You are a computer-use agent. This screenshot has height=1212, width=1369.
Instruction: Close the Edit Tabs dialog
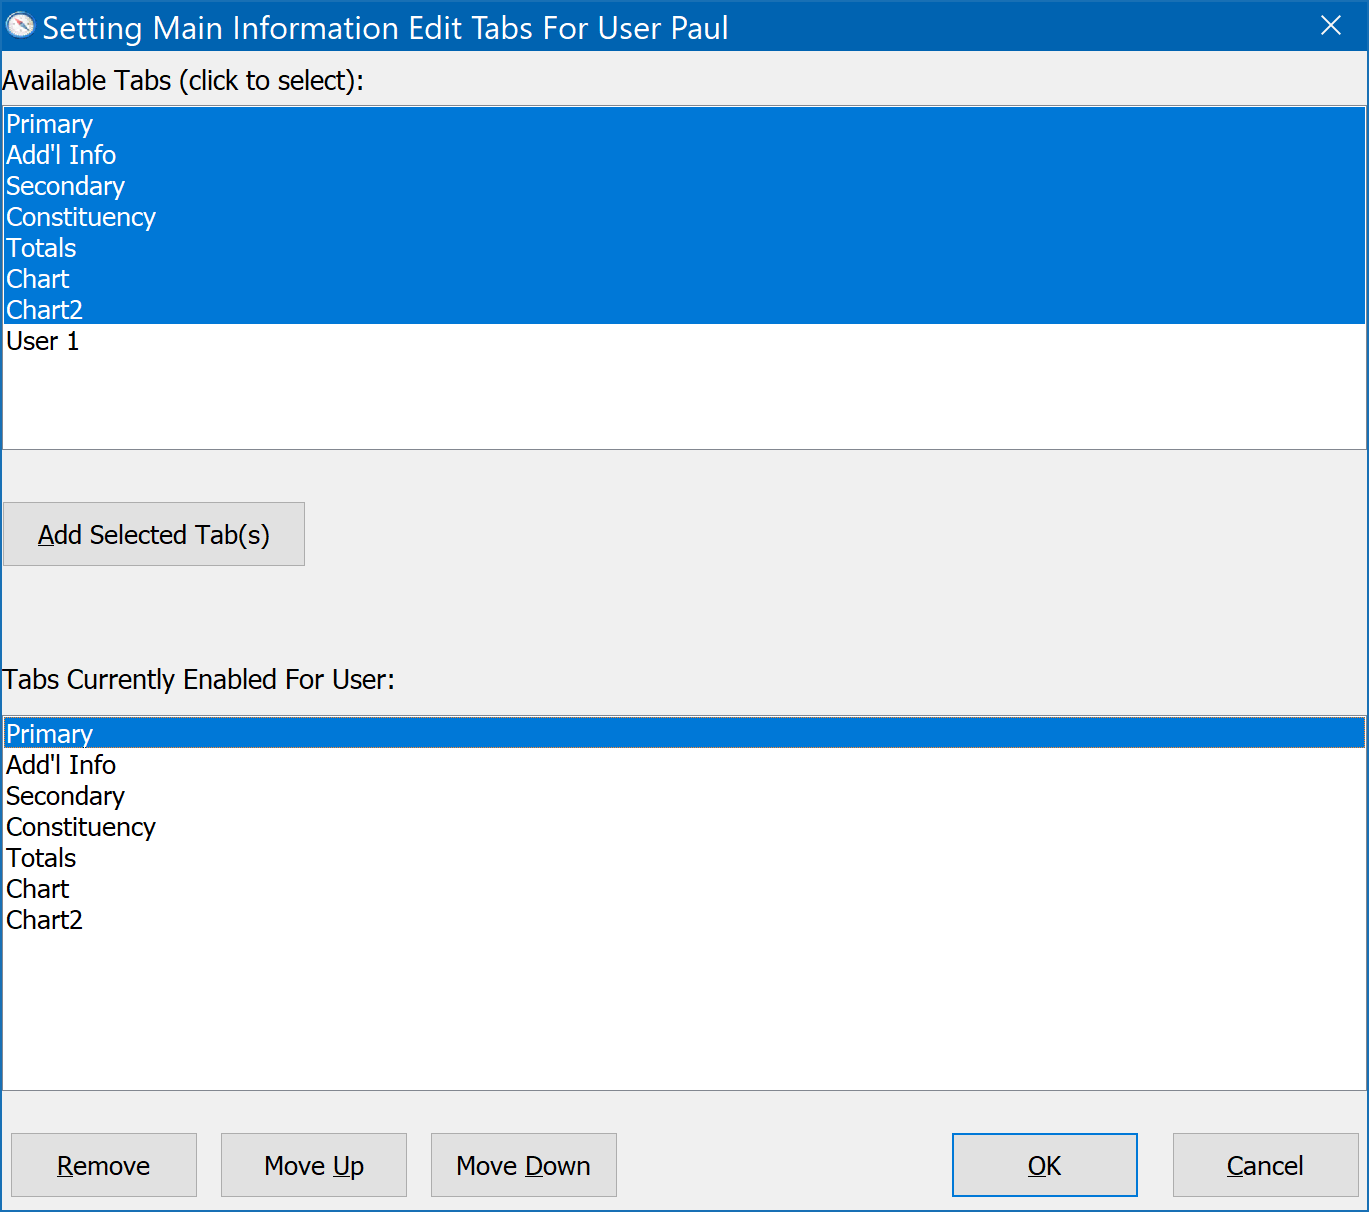coord(1330,26)
